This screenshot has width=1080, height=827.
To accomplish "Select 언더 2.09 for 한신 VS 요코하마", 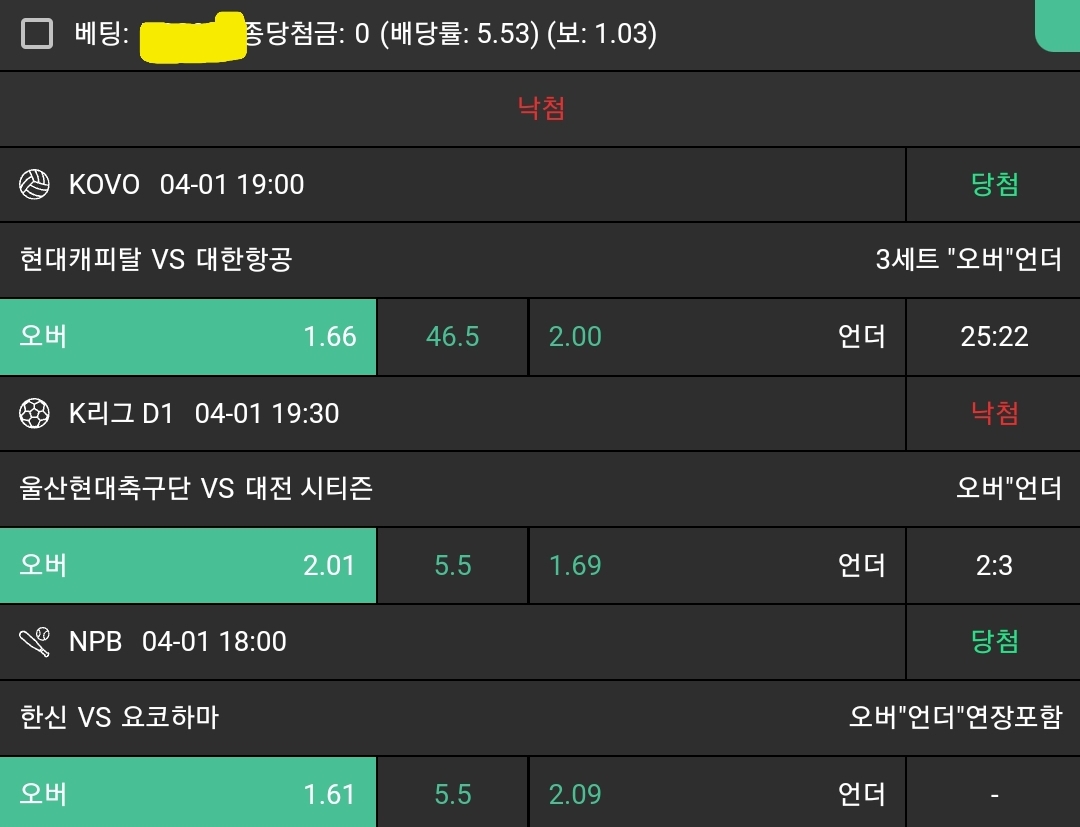I will point(717,794).
